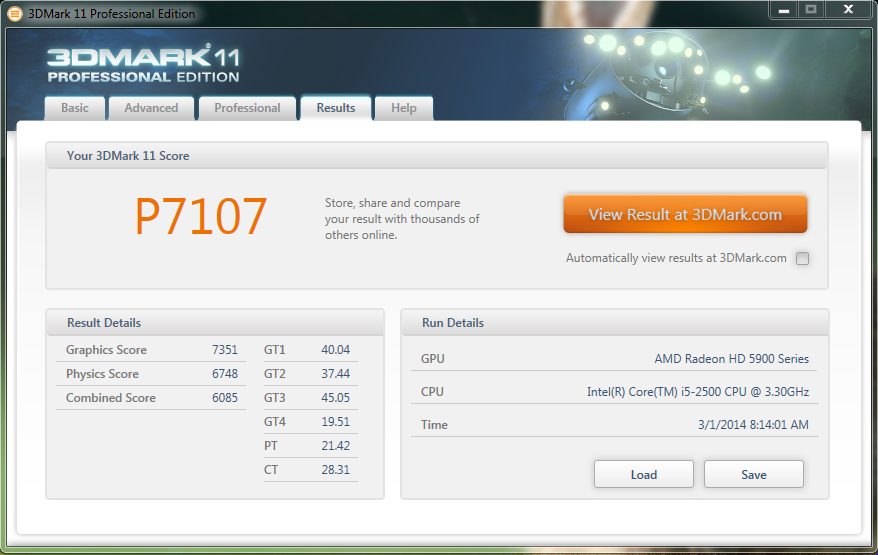This screenshot has height=555, width=878.
Task: Close the 3DMark 11 window
Action: [x=848, y=10]
